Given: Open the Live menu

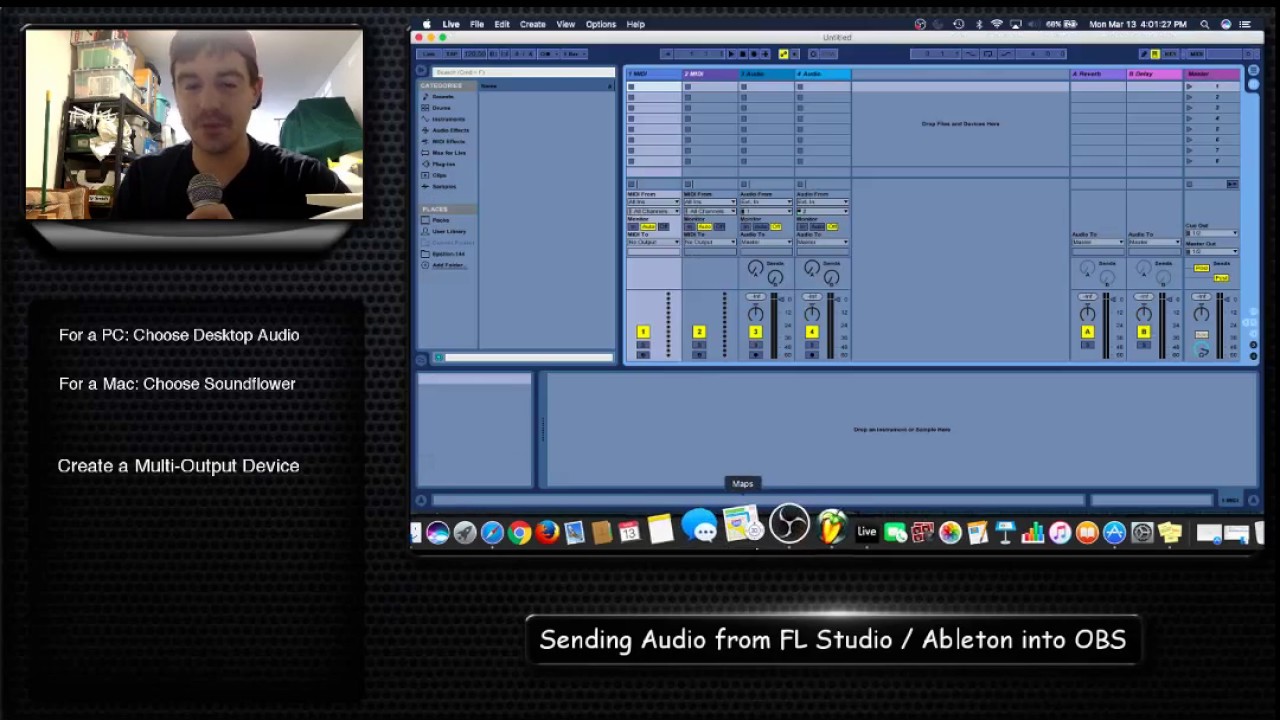Looking at the screenshot, I should (451, 24).
